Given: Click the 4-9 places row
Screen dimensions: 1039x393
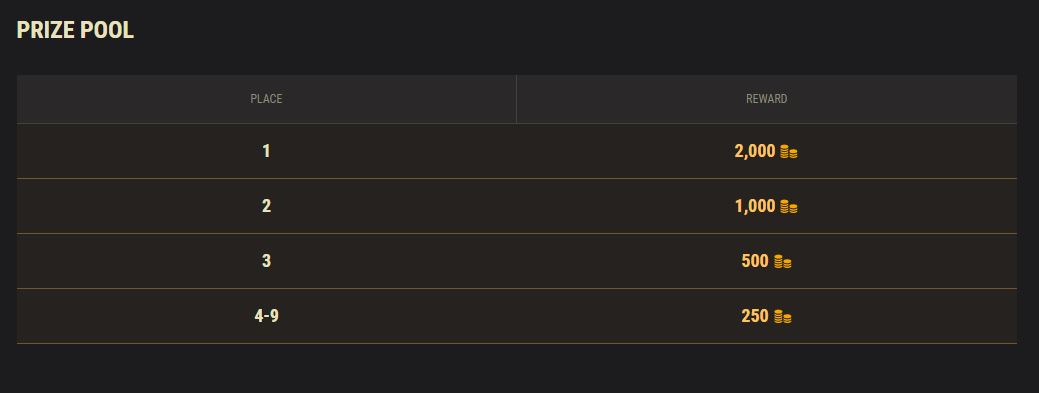Looking at the screenshot, I should coord(517,316).
